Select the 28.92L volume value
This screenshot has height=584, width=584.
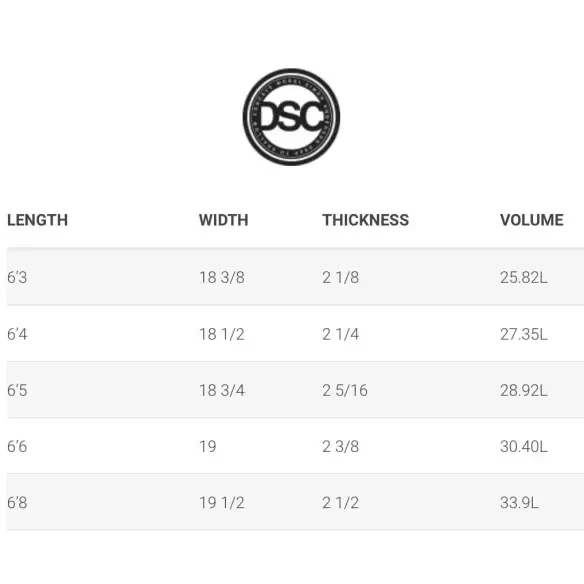[x=524, y=390]
